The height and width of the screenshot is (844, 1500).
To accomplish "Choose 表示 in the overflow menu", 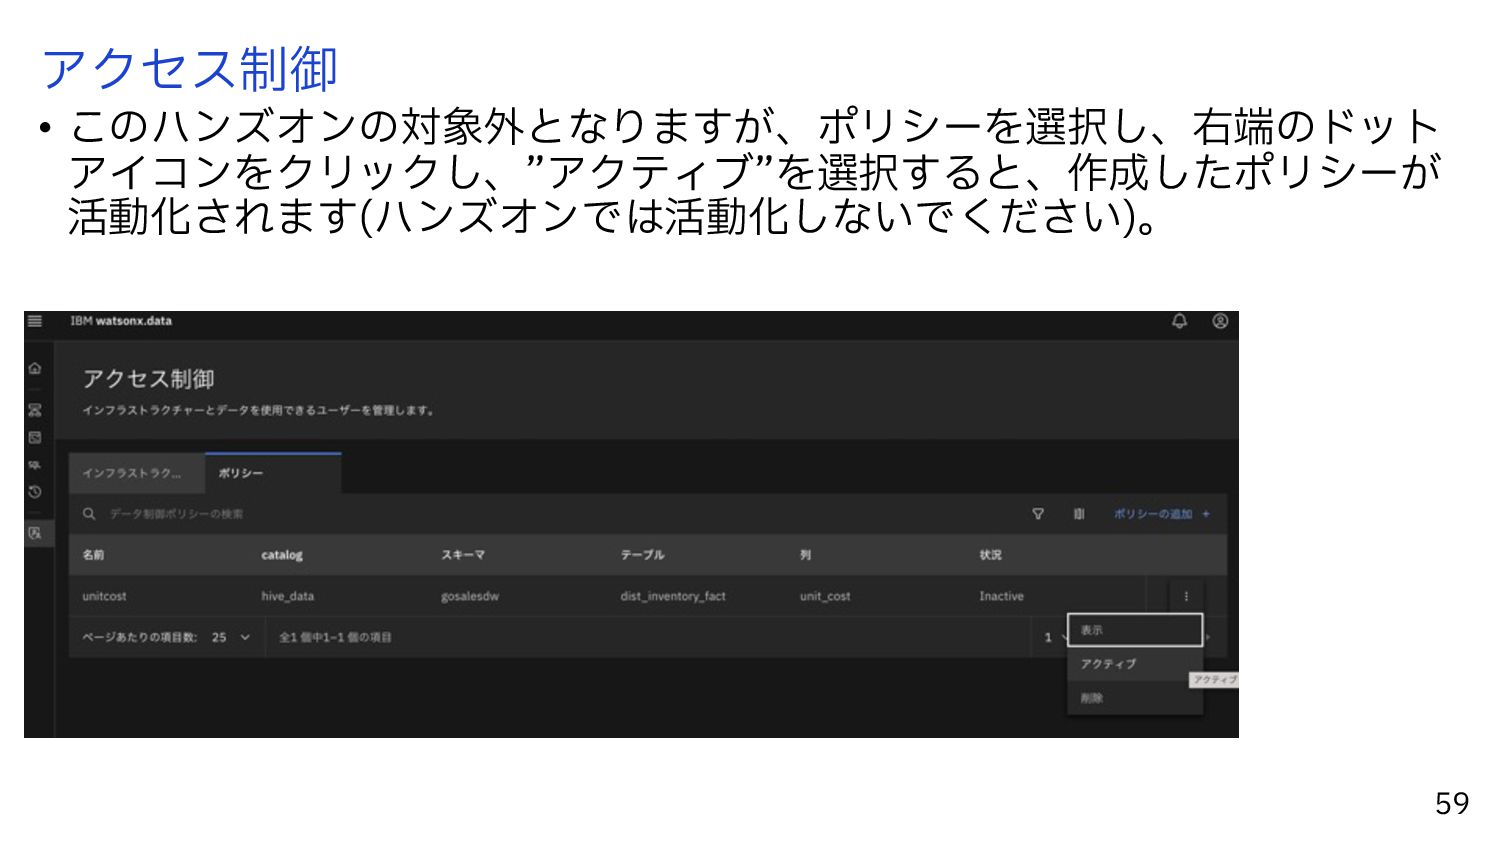I will pos(1135,630).
